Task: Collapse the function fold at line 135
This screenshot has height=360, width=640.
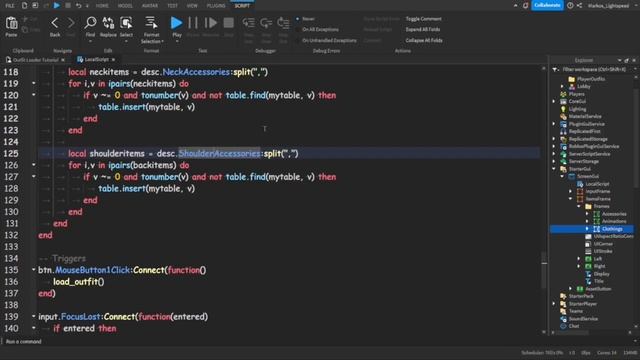Action: coord(34,270)
